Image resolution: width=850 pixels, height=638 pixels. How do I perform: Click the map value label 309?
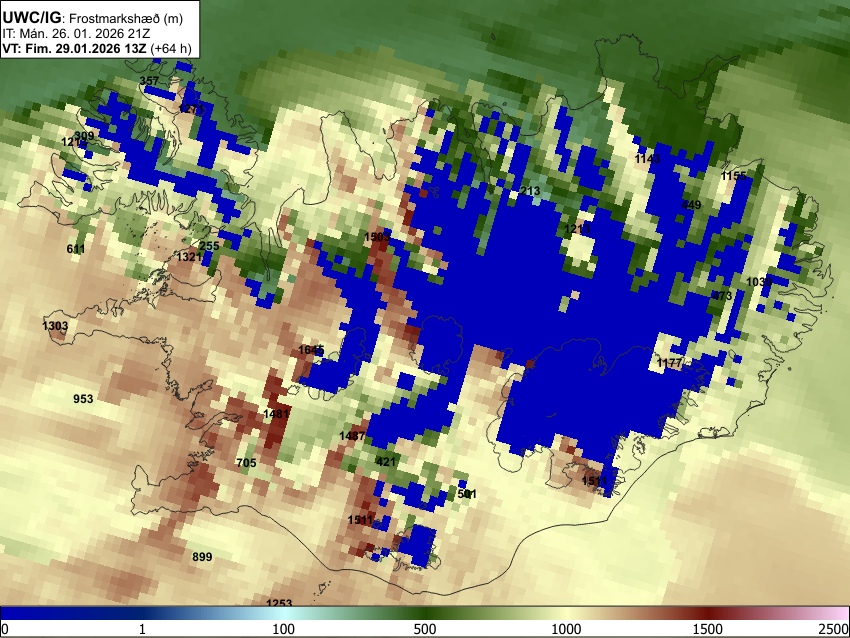pyautogui.click(x=84, y=136)
